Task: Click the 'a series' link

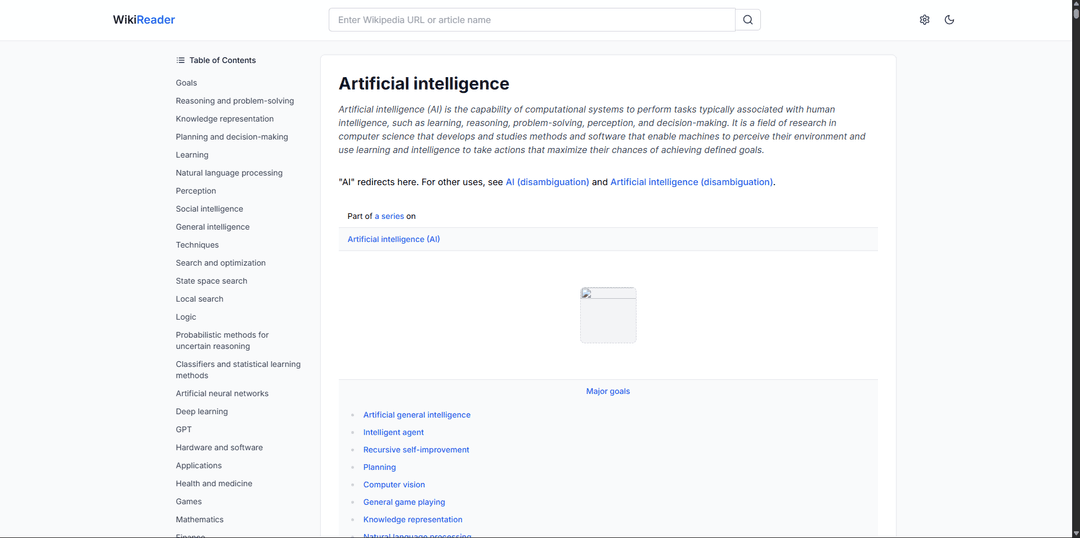Action: 389,216
